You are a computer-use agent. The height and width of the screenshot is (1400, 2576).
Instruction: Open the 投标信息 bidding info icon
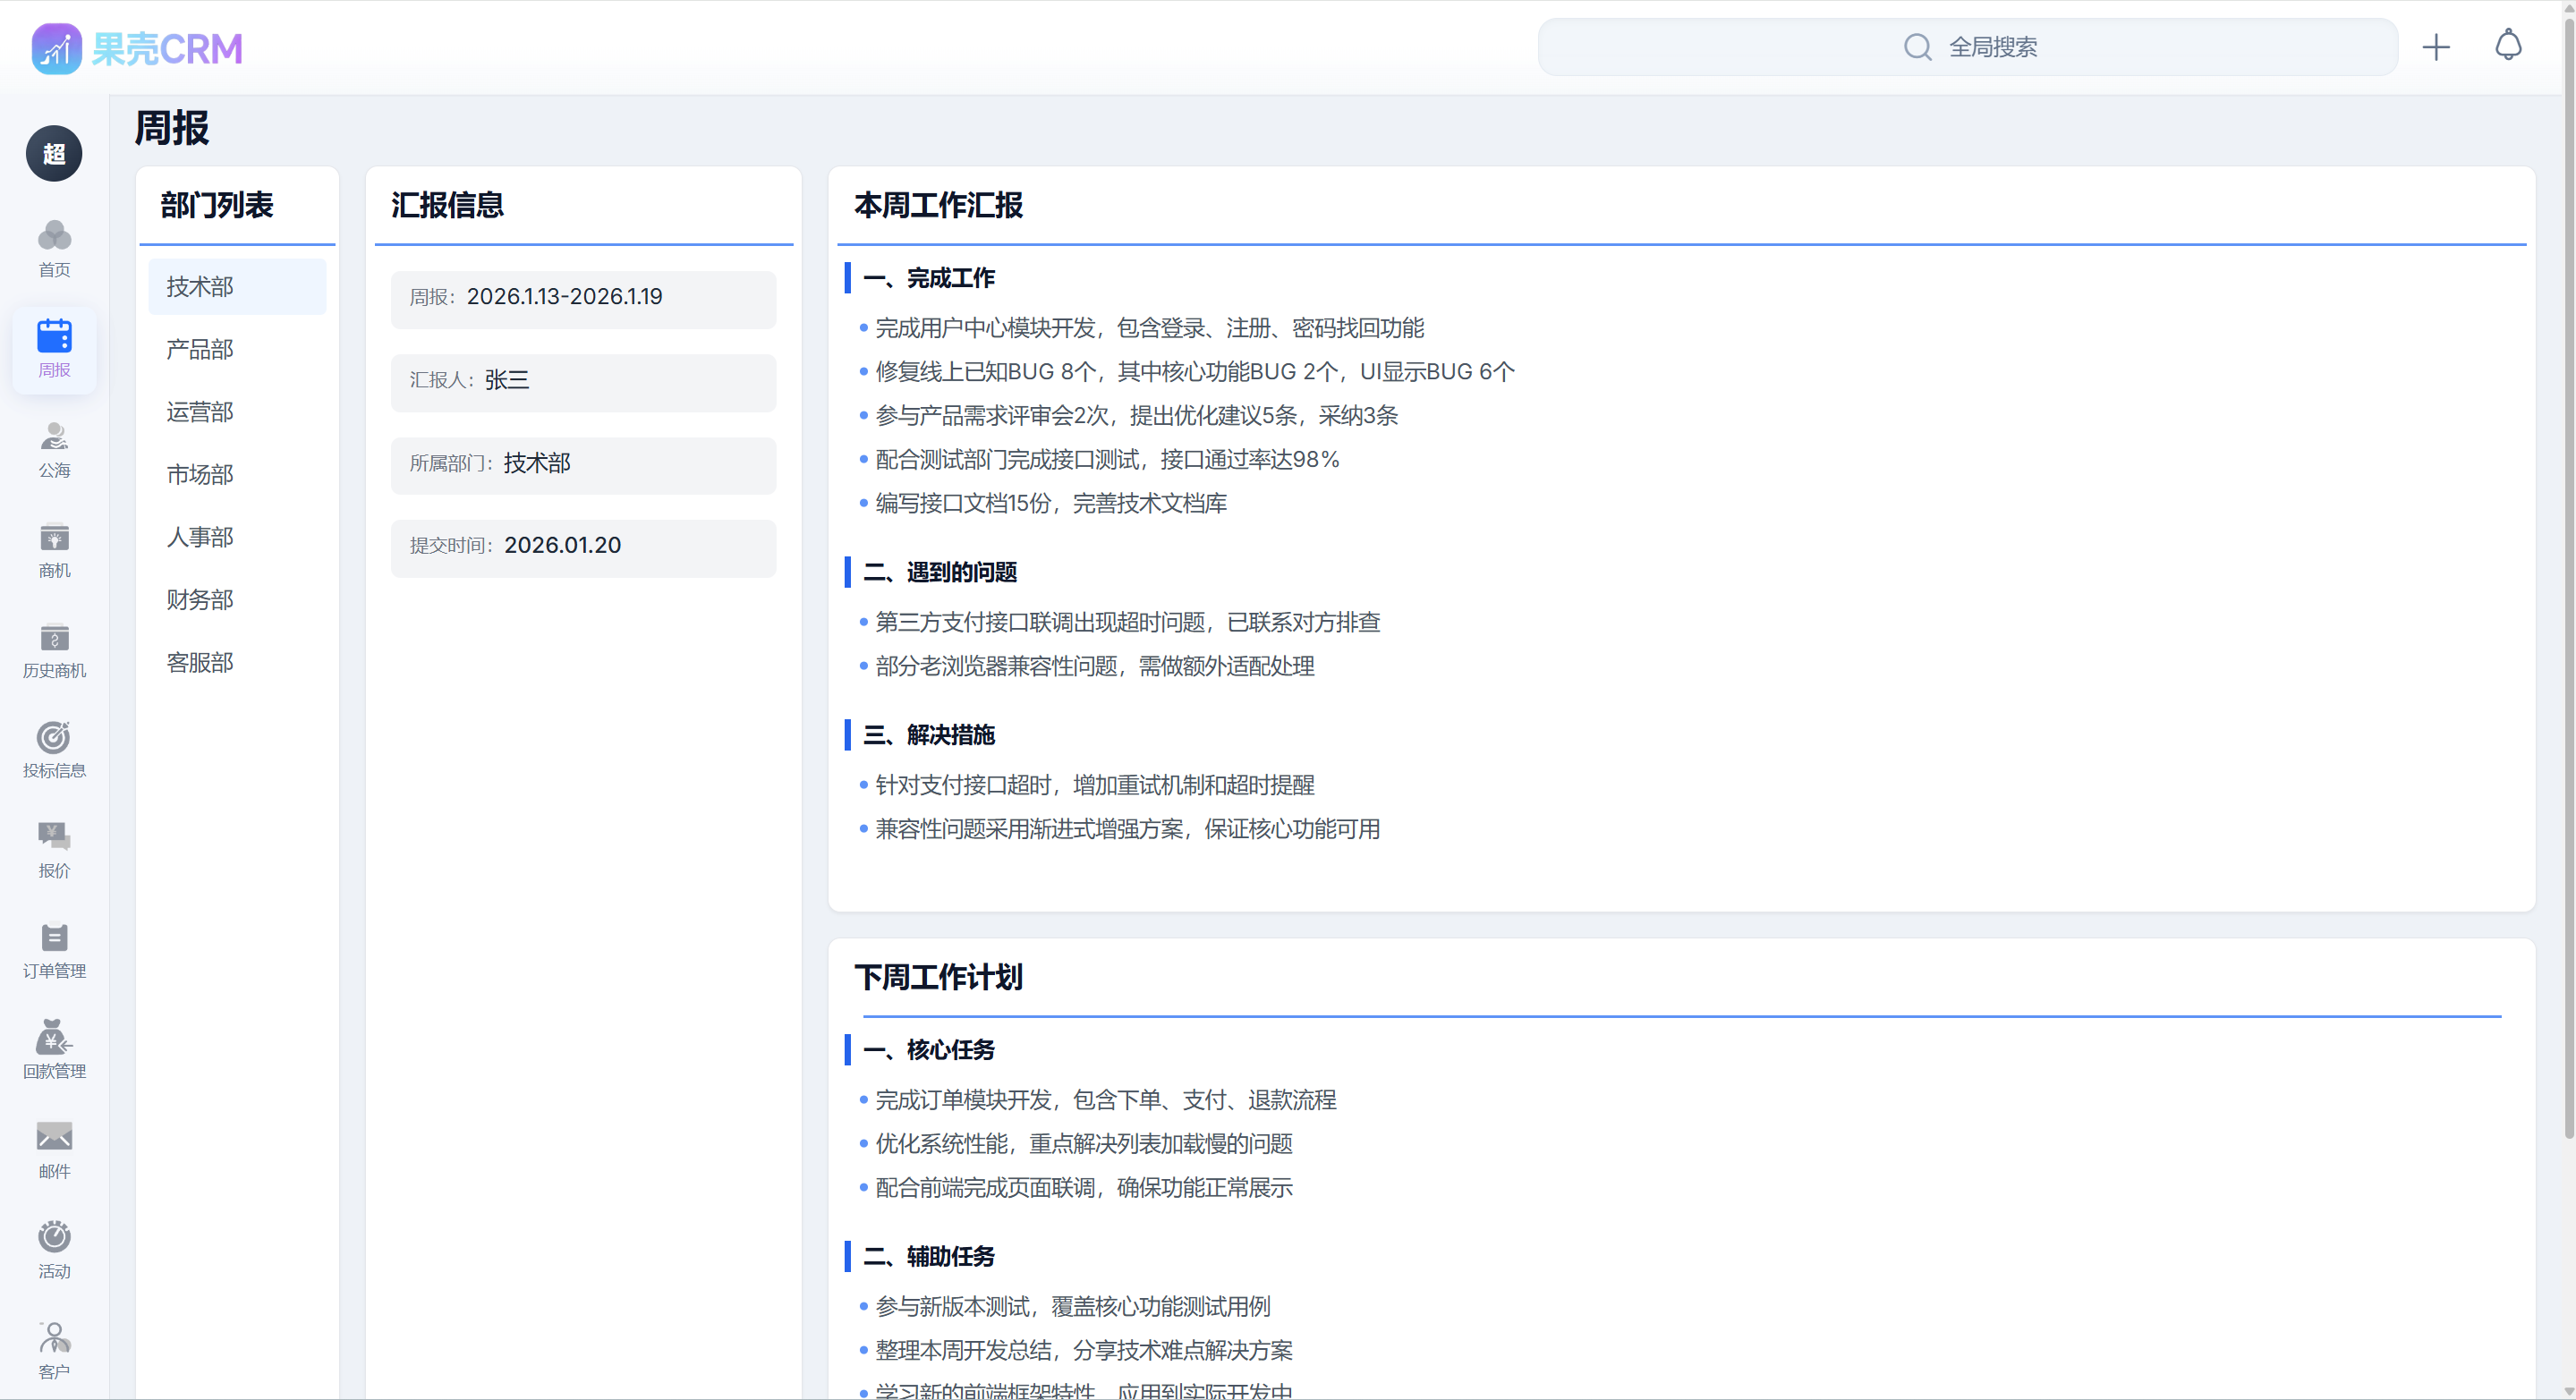coord(54,748)
